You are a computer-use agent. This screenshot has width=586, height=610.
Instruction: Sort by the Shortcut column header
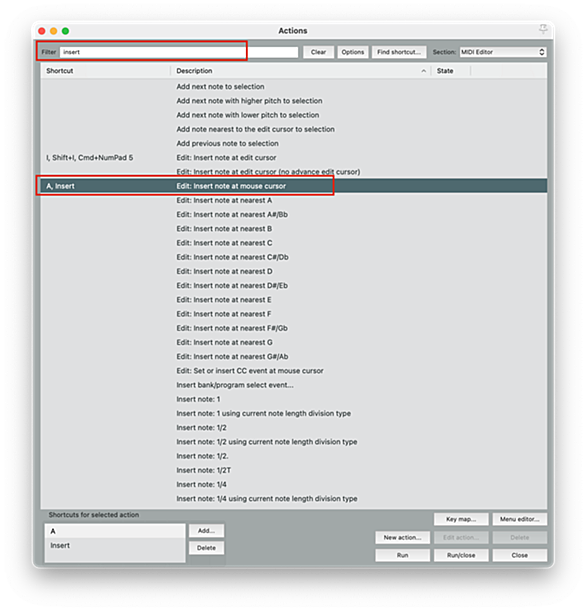(105, 71)
